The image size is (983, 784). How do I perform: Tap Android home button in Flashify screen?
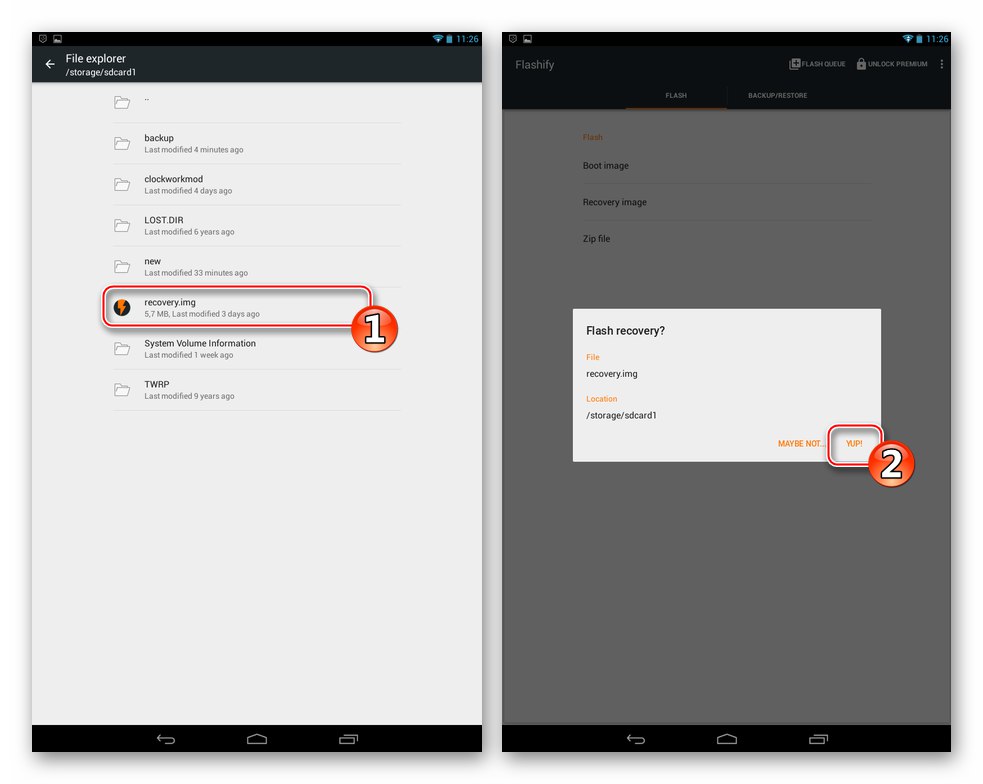pyautogui.click(x=727, y=739)
